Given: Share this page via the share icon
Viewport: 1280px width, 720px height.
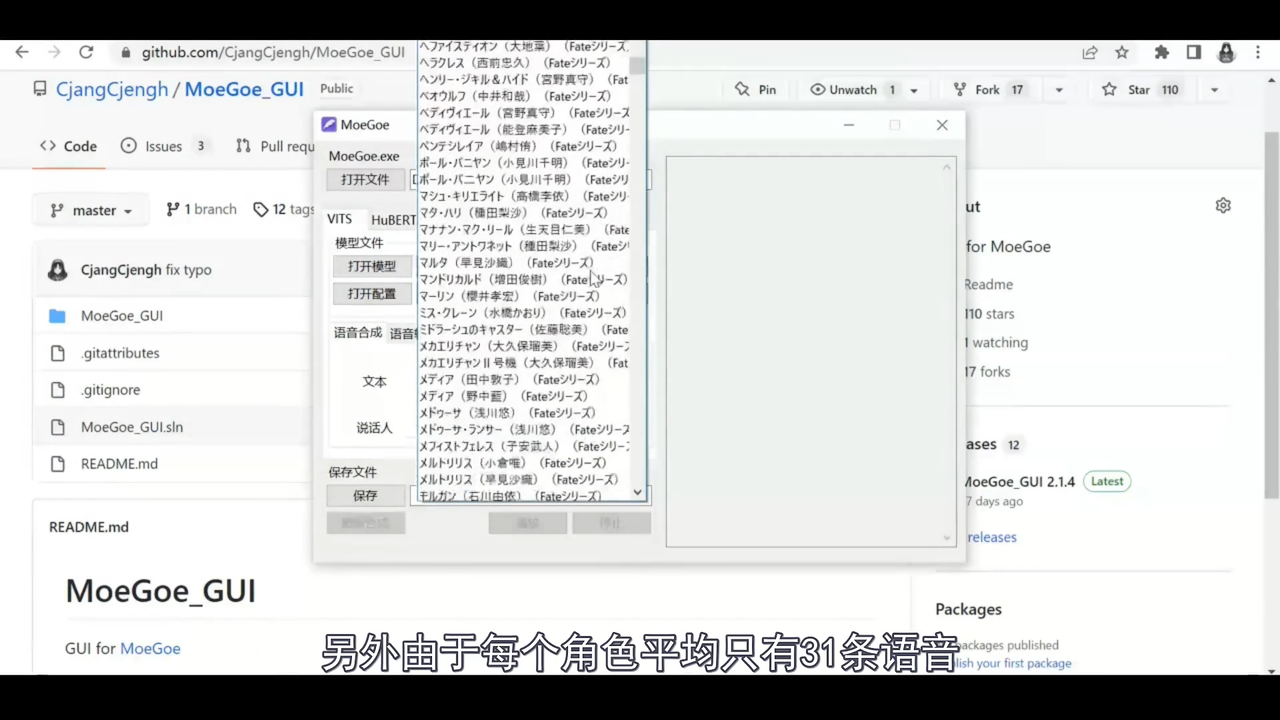Looking at the screenshot, I should (x=1089, y=52).
